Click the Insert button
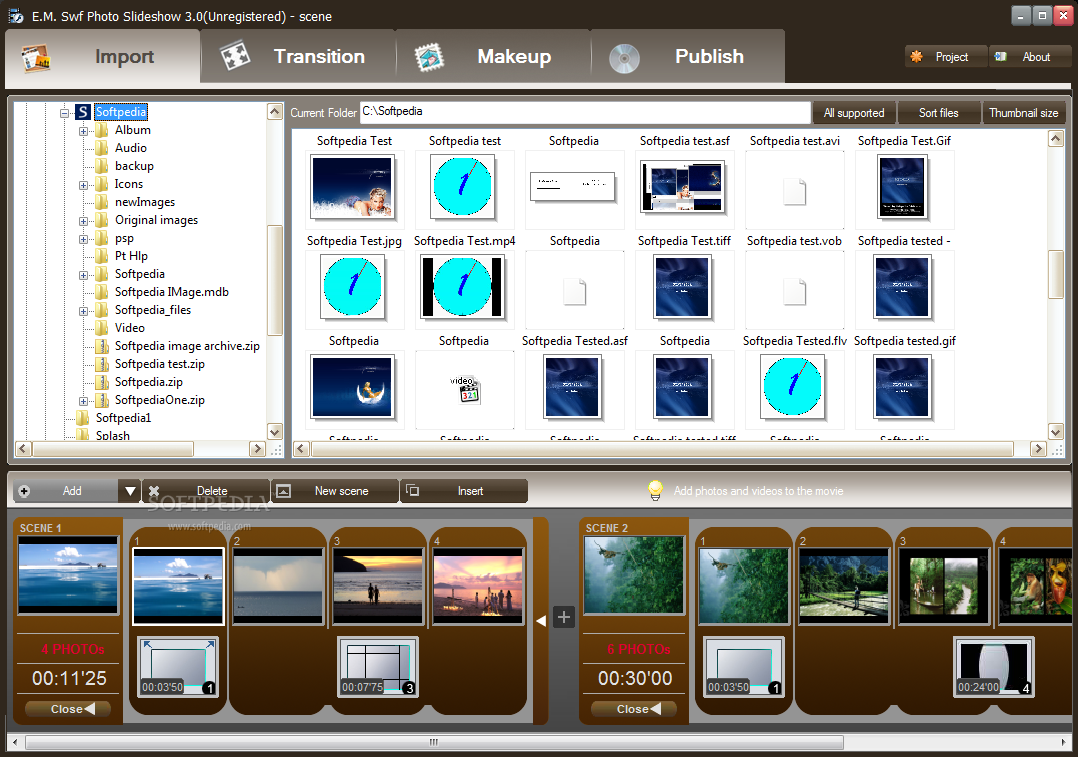The height and width of the screenshot is (757, 1078). pos(464,491)
